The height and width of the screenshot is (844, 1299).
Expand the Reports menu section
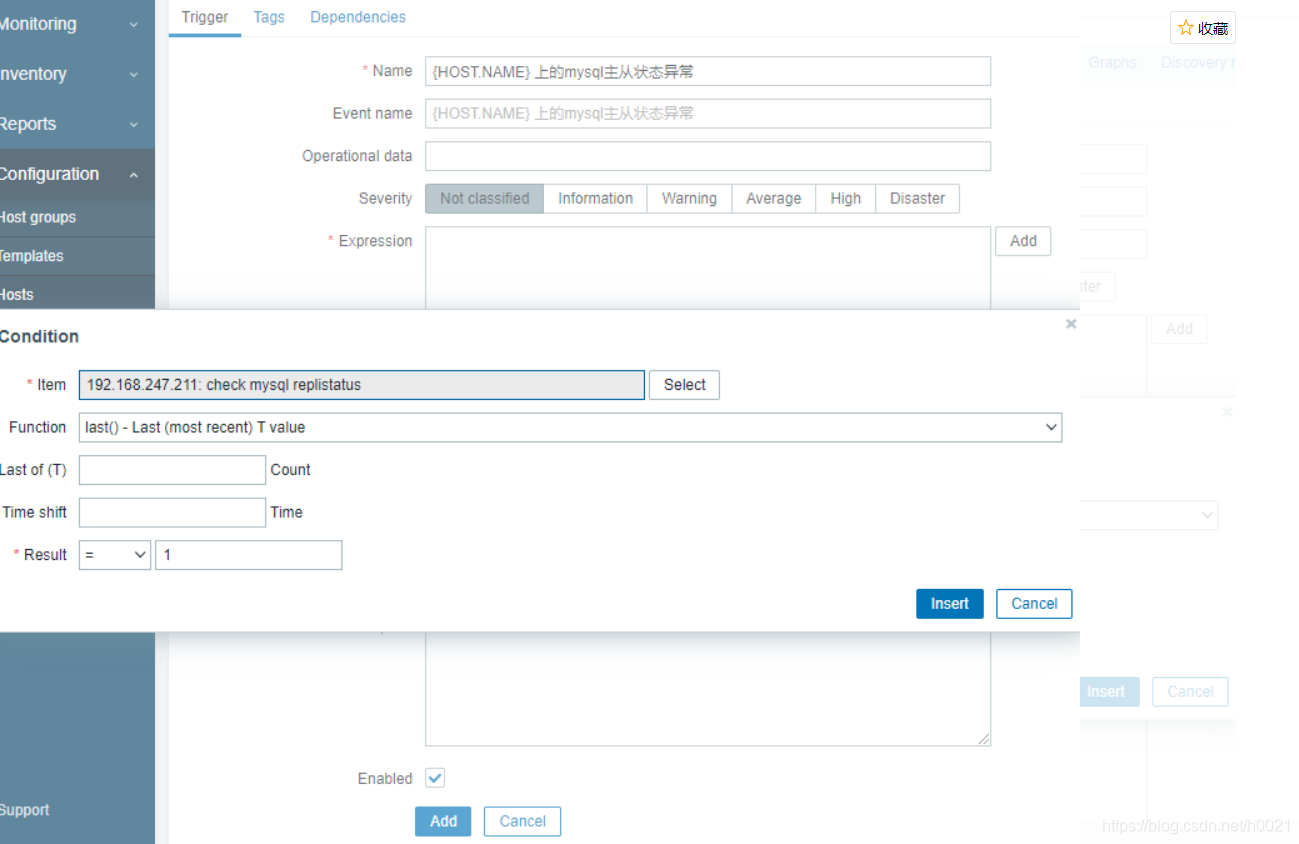(x=77, y=124)
